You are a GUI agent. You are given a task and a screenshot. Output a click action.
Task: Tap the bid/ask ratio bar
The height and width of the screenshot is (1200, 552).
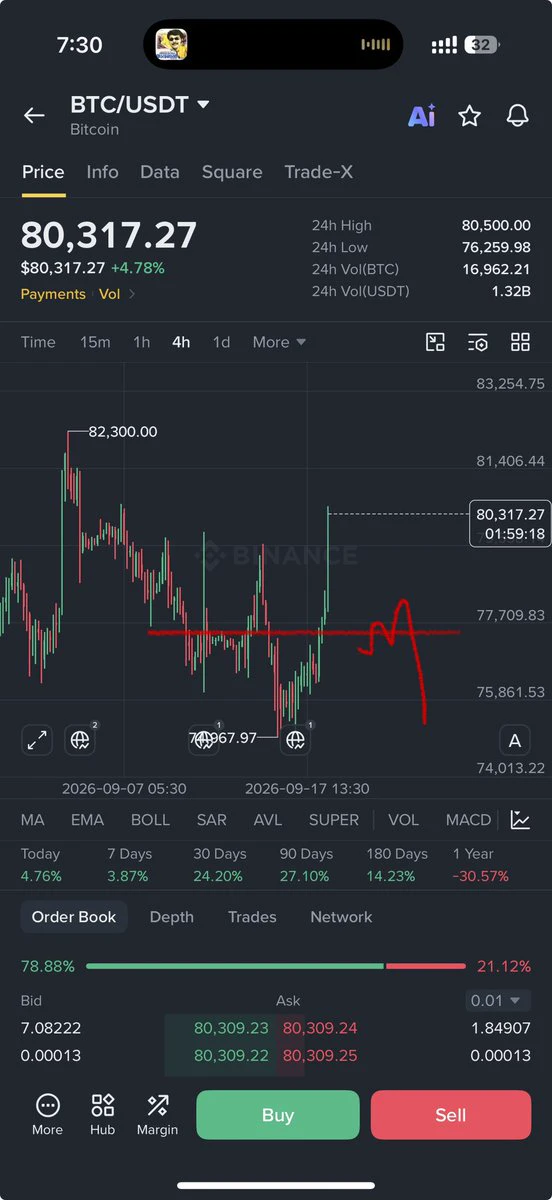(276, 966)
